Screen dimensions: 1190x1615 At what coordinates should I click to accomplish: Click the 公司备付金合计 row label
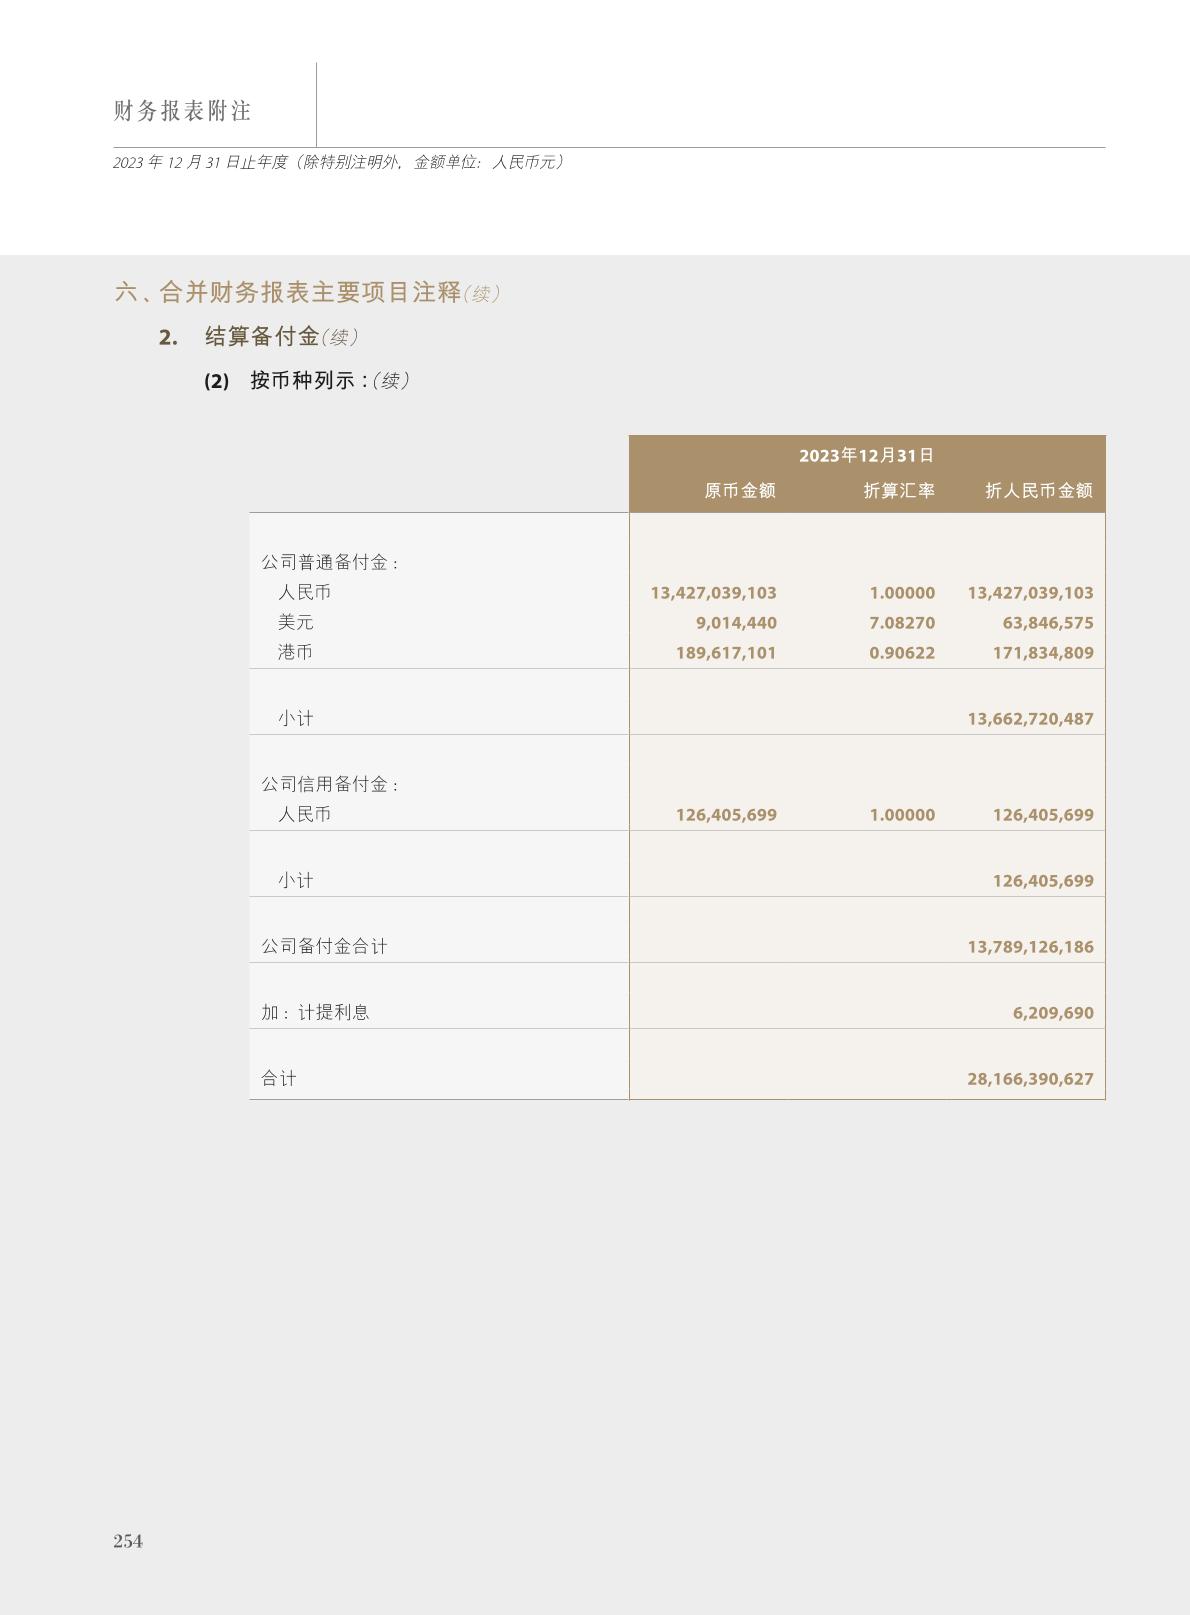(x=324, y=947)
